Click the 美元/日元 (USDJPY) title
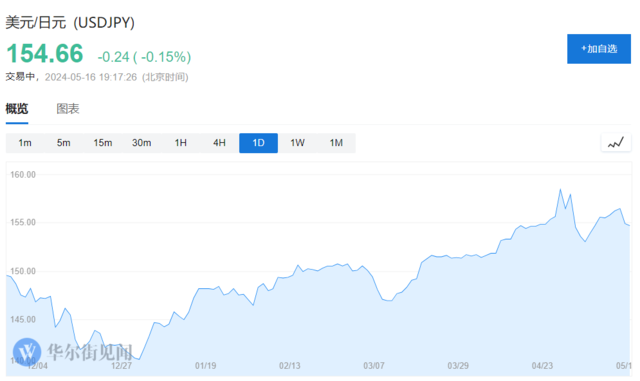640x381 pixels. (x=70, y=22)
